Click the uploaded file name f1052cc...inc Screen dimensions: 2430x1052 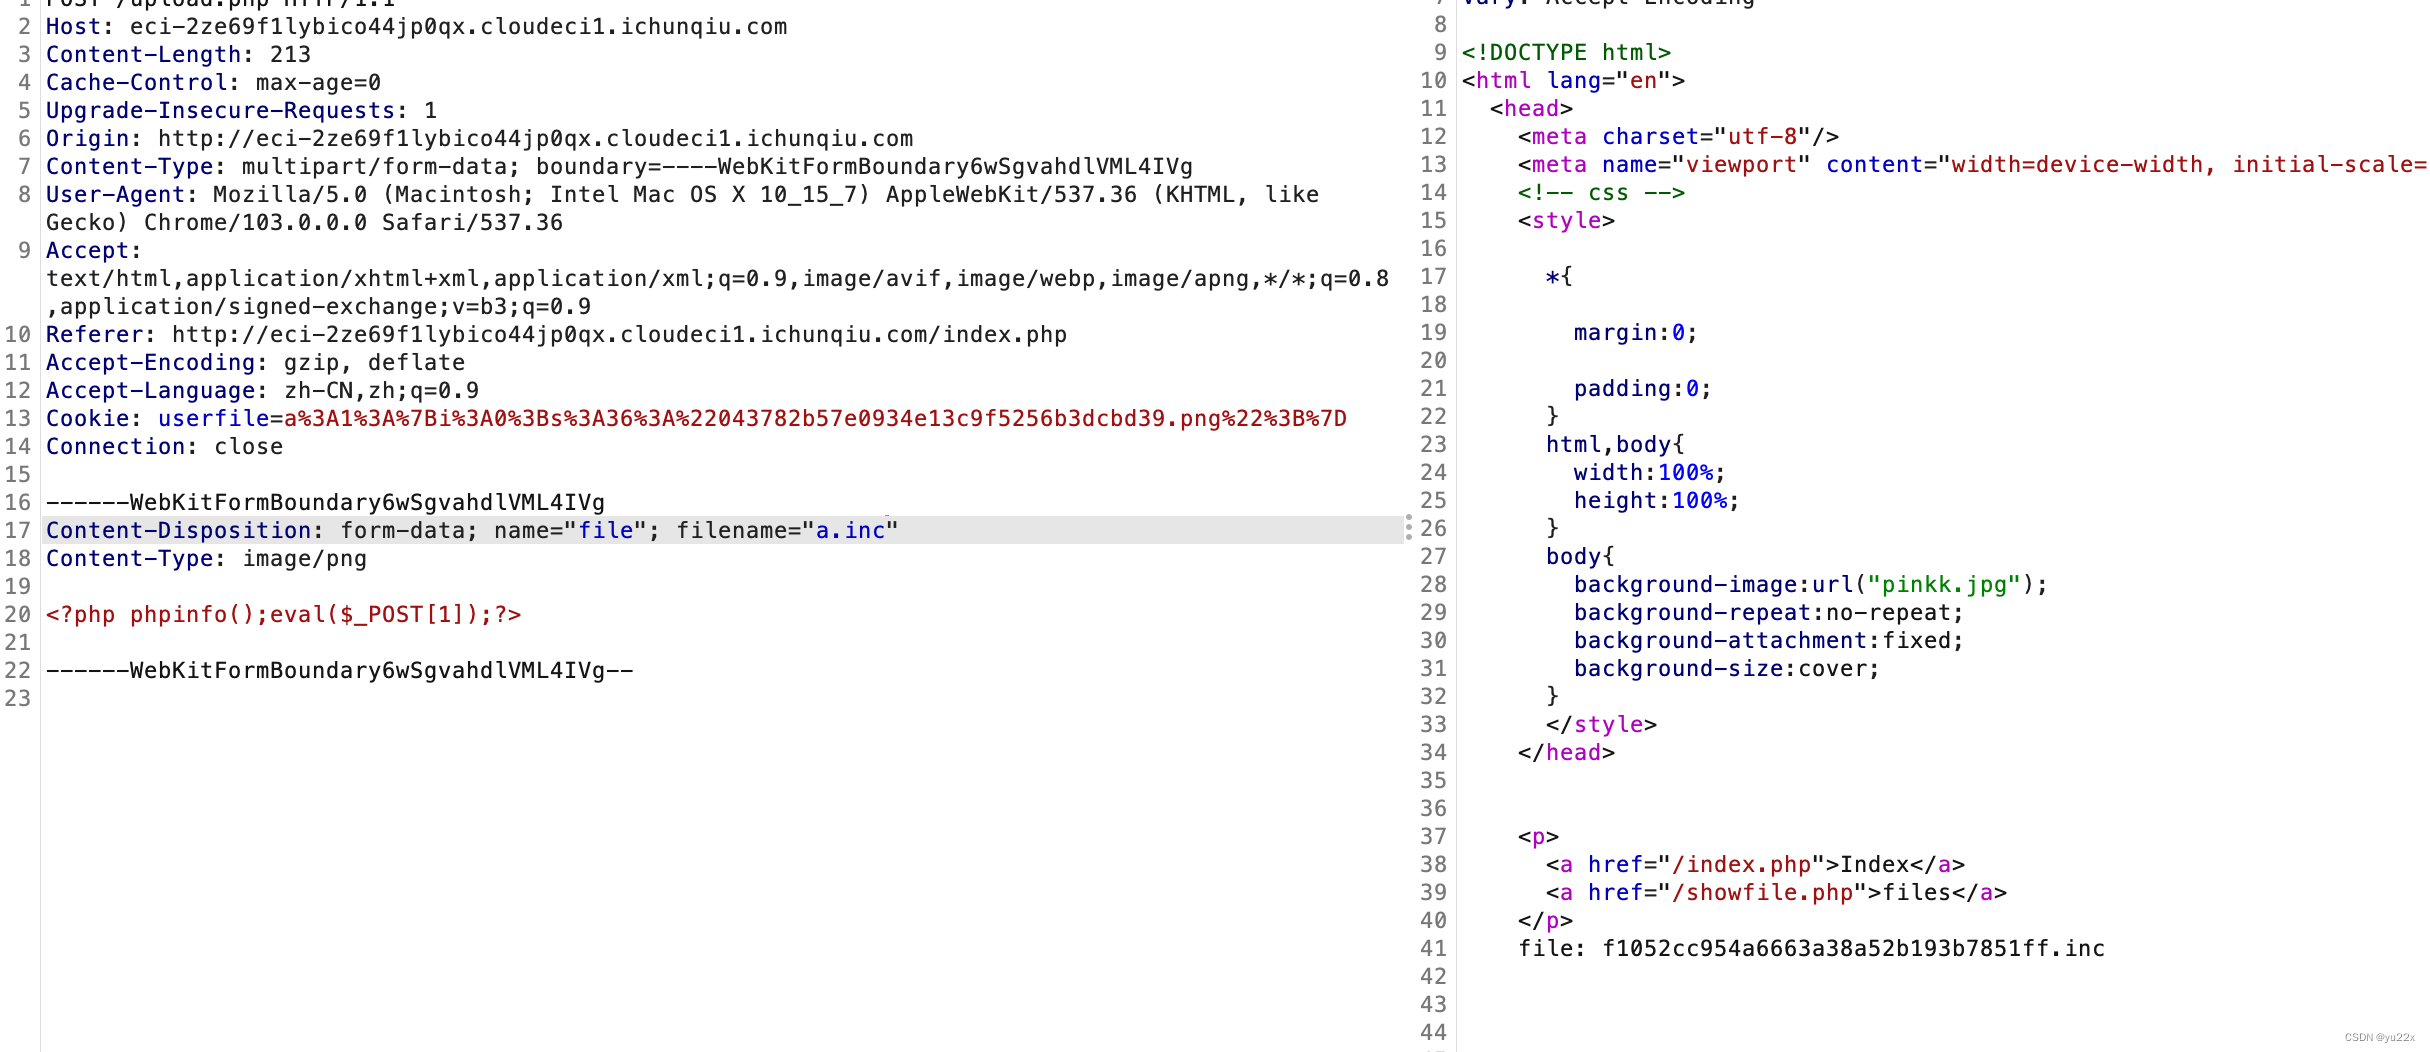(x=1853, y=949)
